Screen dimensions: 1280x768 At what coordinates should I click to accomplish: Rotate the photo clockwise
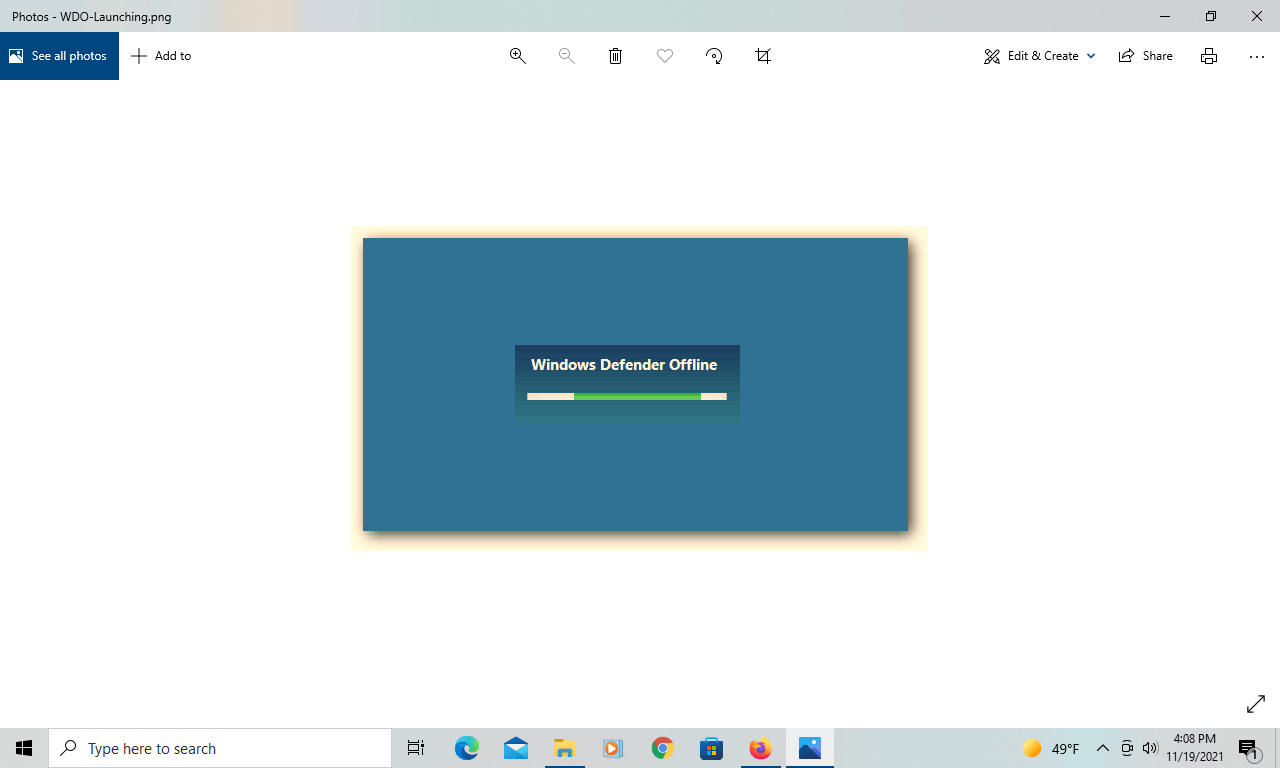click(714, 56)
